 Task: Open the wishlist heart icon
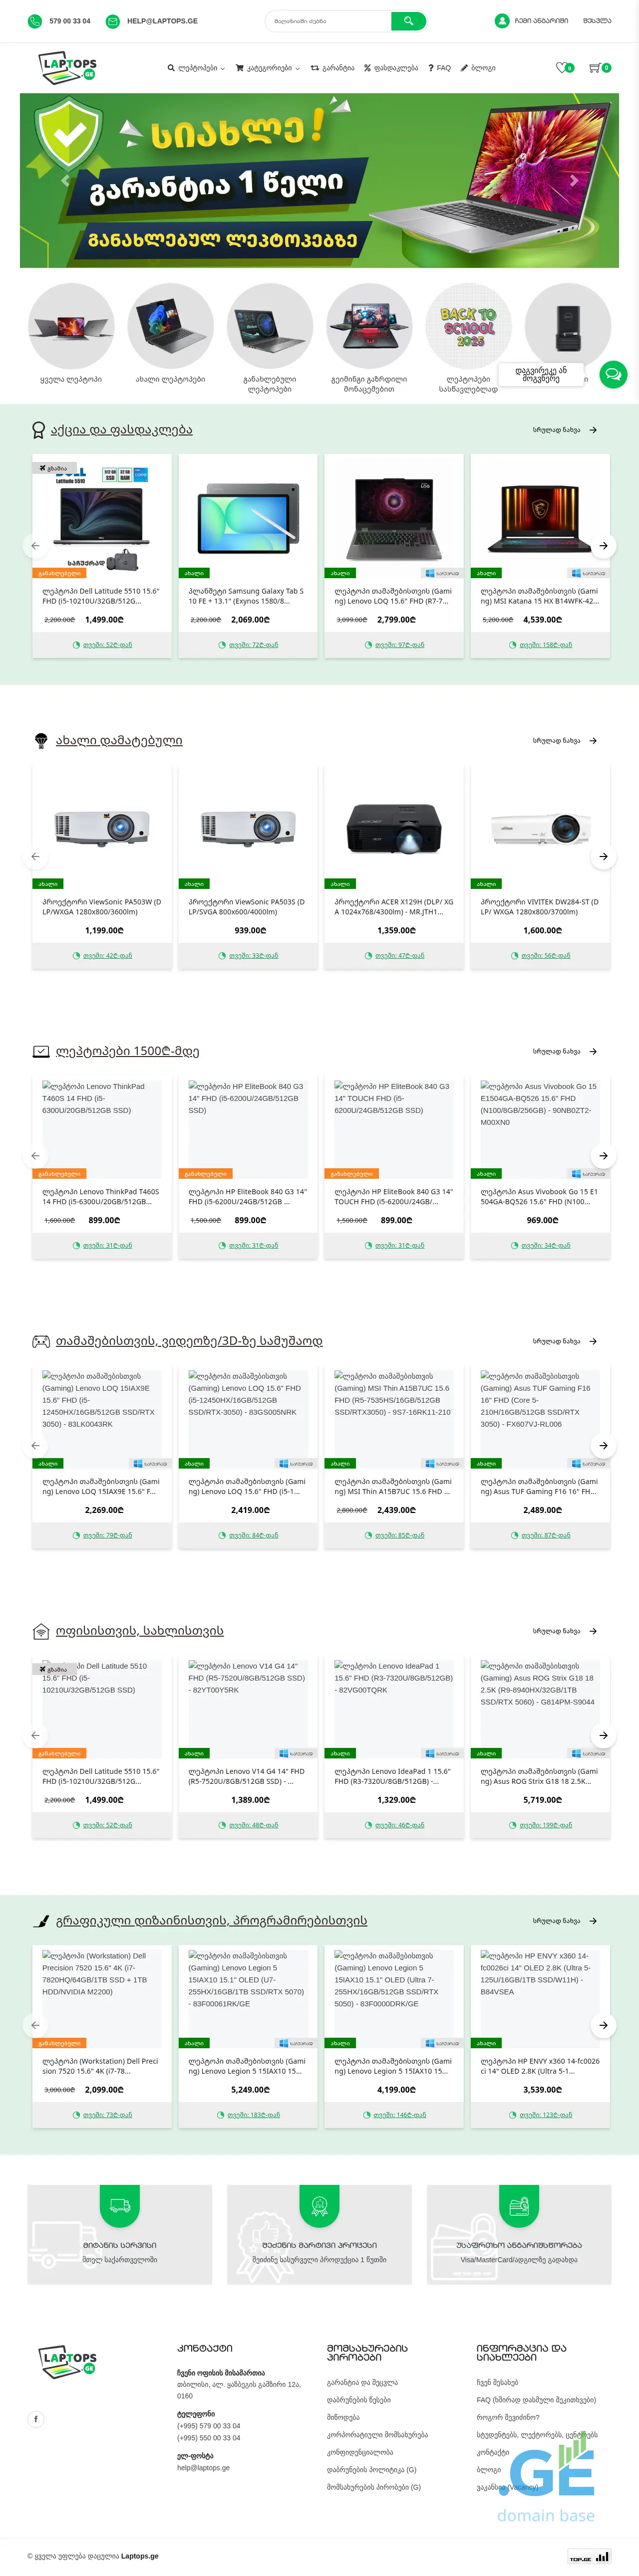(x=561, y=68)
